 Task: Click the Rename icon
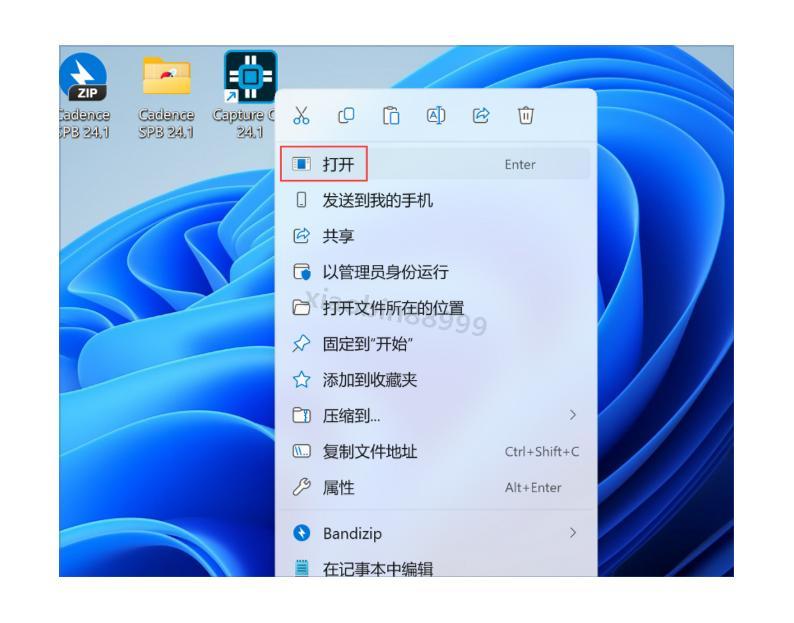[x=436, y=115]
